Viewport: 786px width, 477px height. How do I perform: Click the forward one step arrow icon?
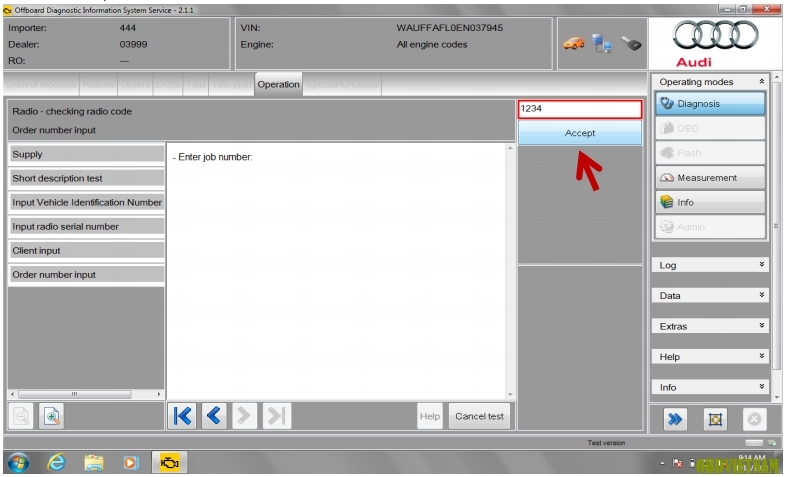pos(244,416)
